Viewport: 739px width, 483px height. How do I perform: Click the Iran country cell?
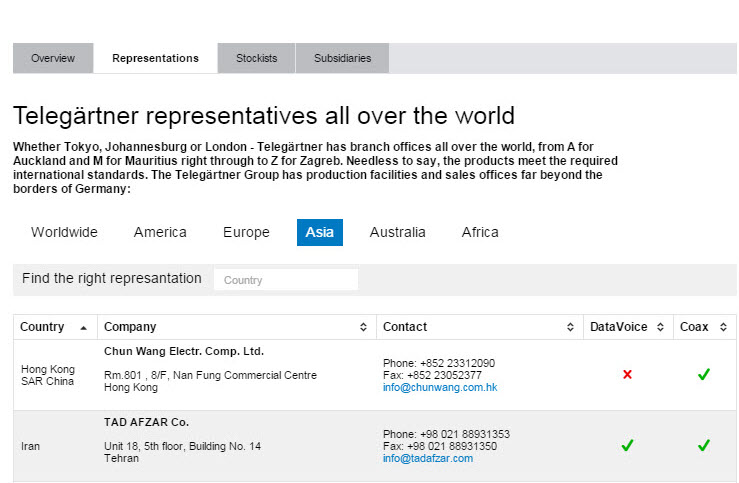tap(55, 446)
